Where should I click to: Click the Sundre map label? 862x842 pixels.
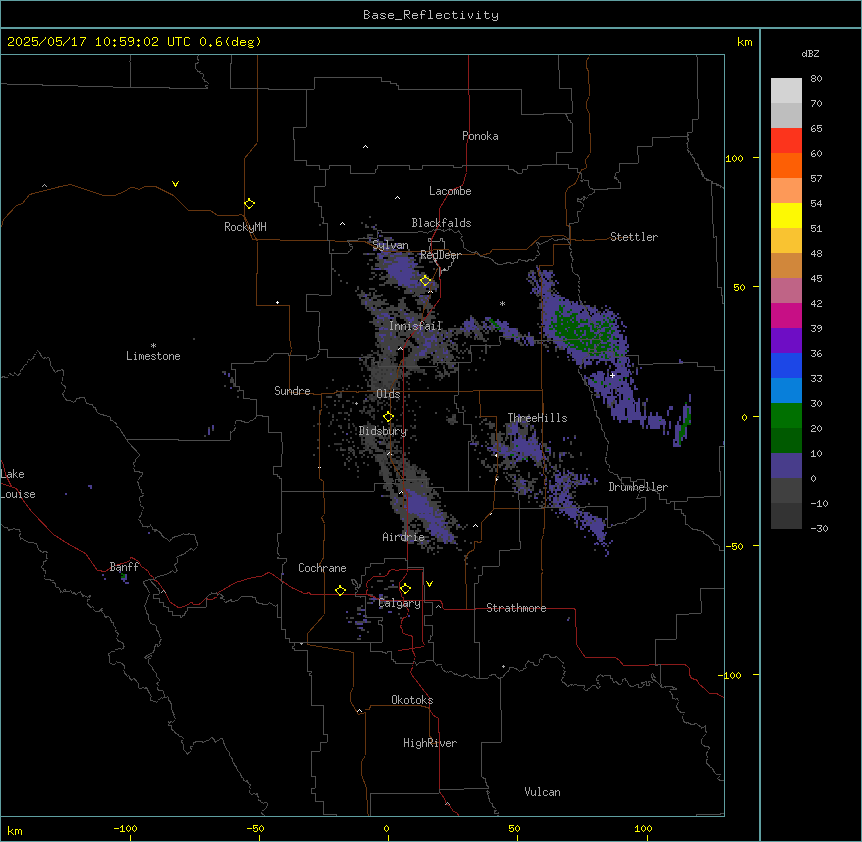(x=292, y=391)
